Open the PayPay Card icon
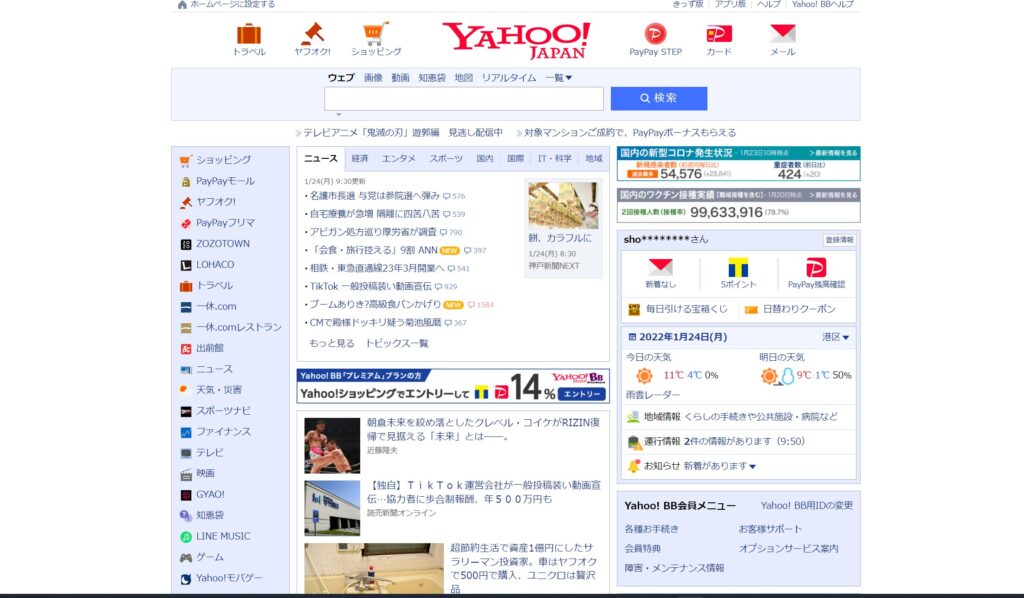1024x598 pixels. (x=719, y=33)
